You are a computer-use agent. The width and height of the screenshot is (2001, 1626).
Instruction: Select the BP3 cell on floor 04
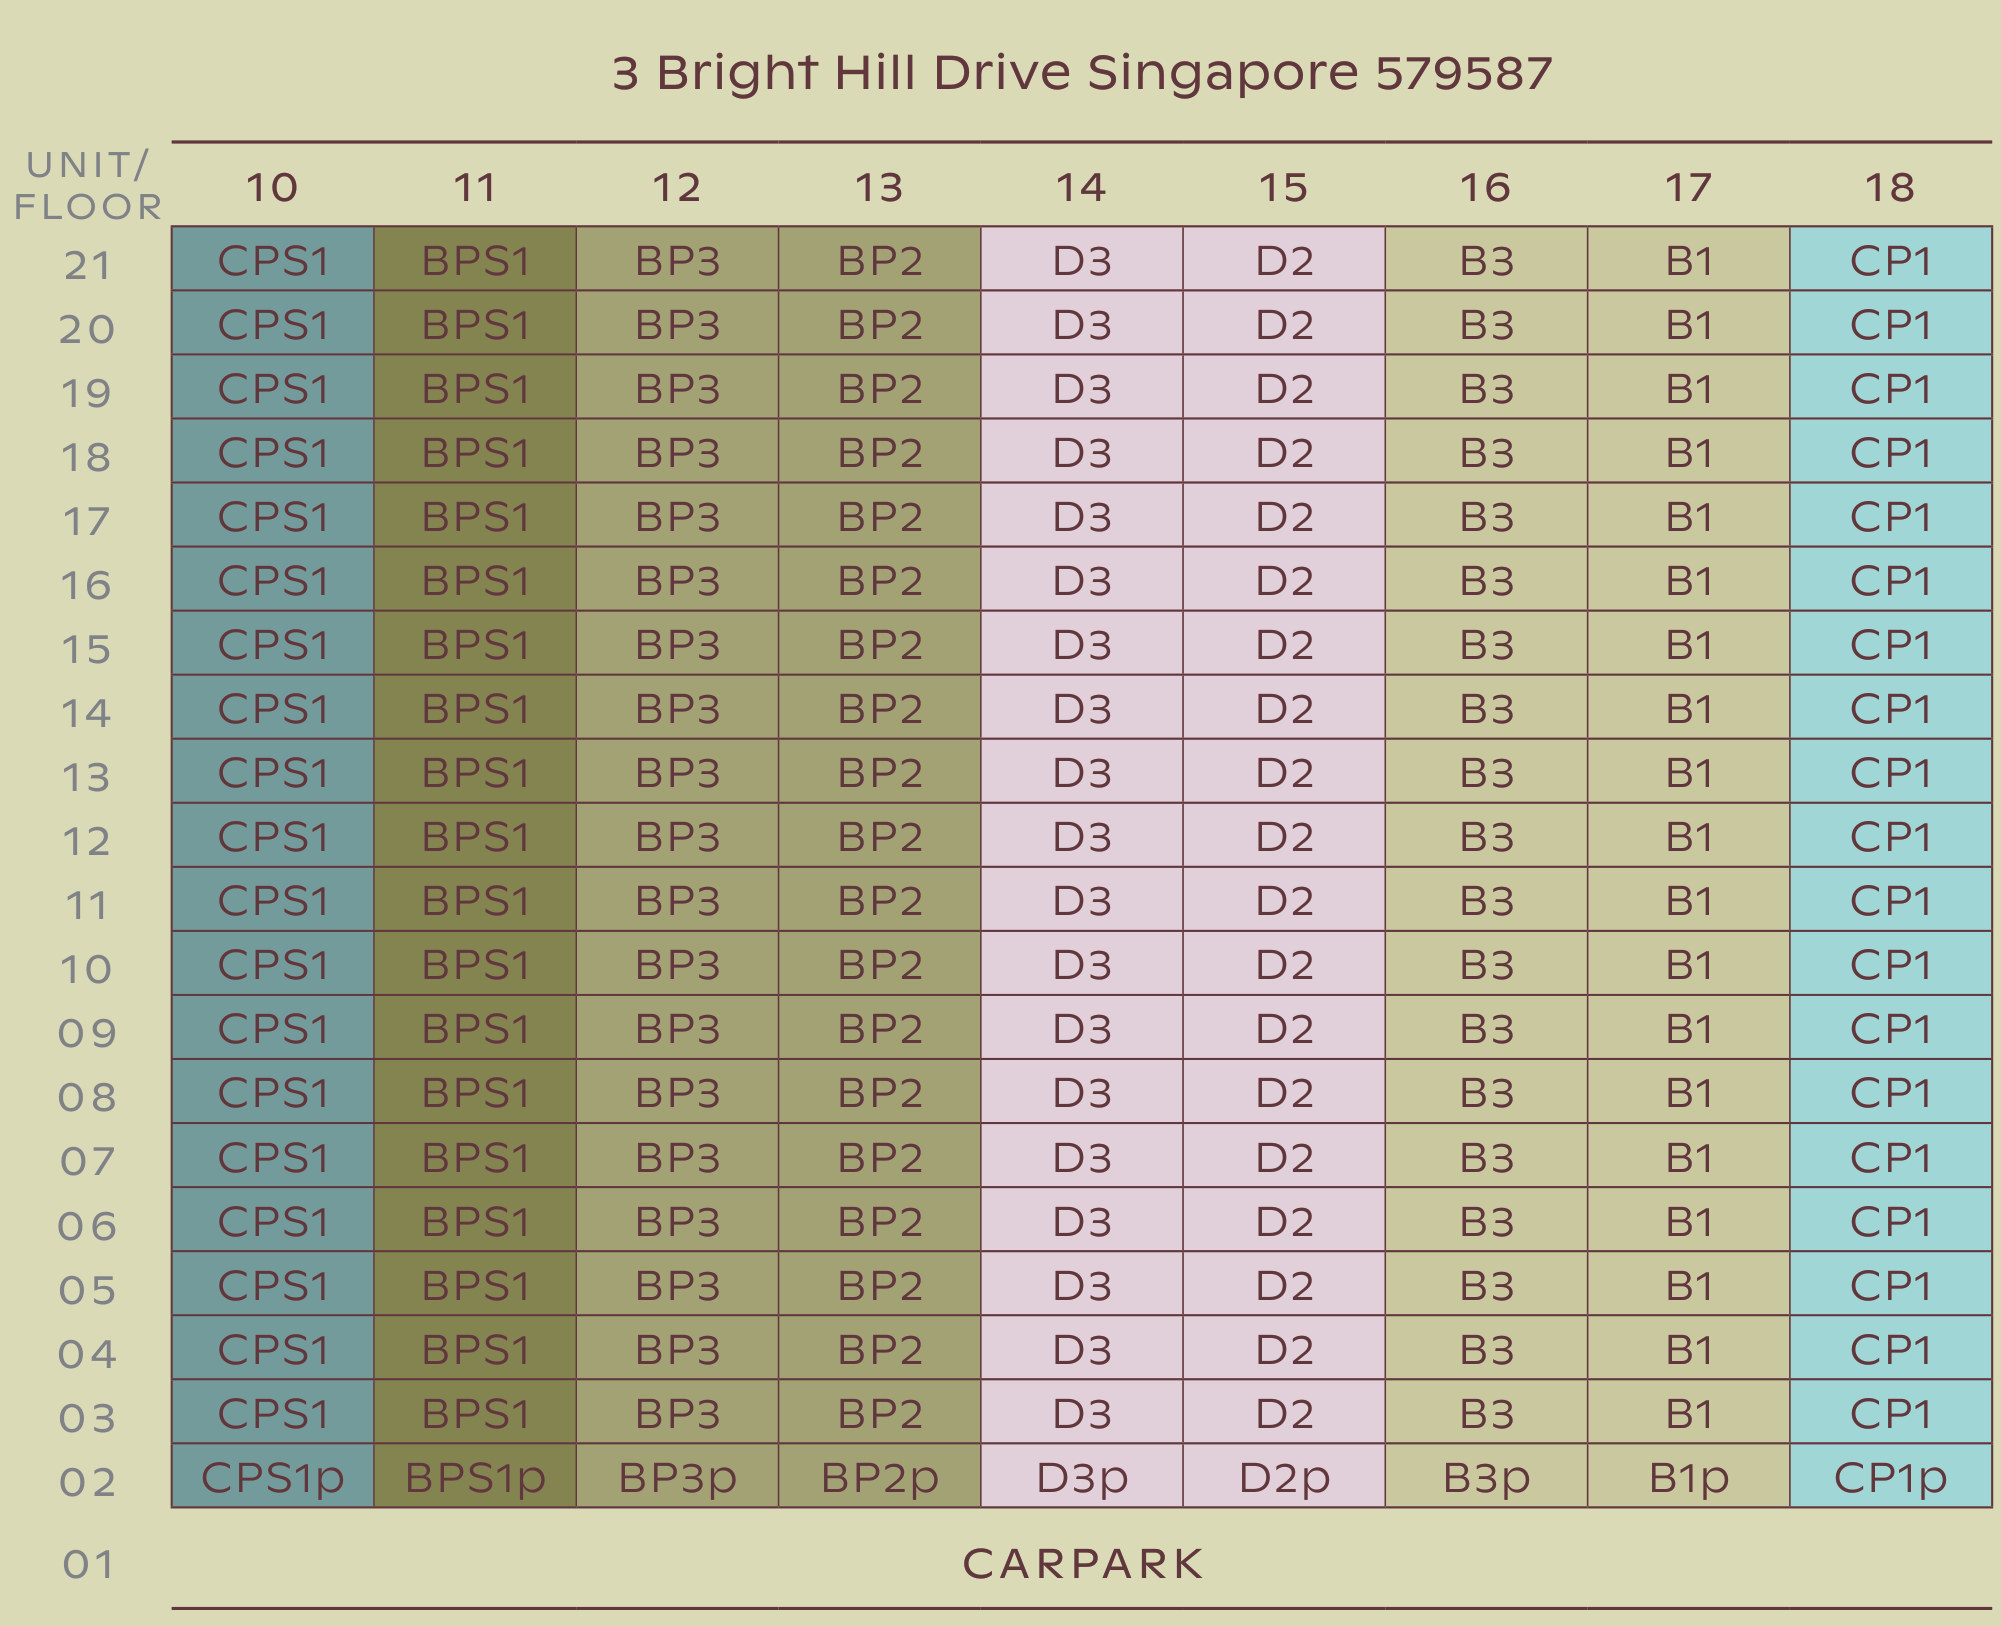coord(677,1347)
